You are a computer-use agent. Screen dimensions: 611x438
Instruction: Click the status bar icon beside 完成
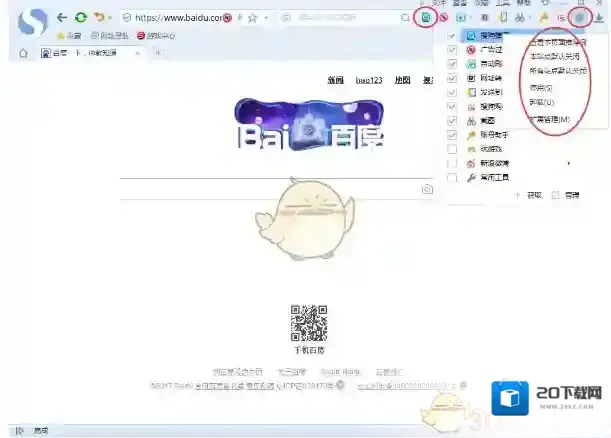pos(19,431)
